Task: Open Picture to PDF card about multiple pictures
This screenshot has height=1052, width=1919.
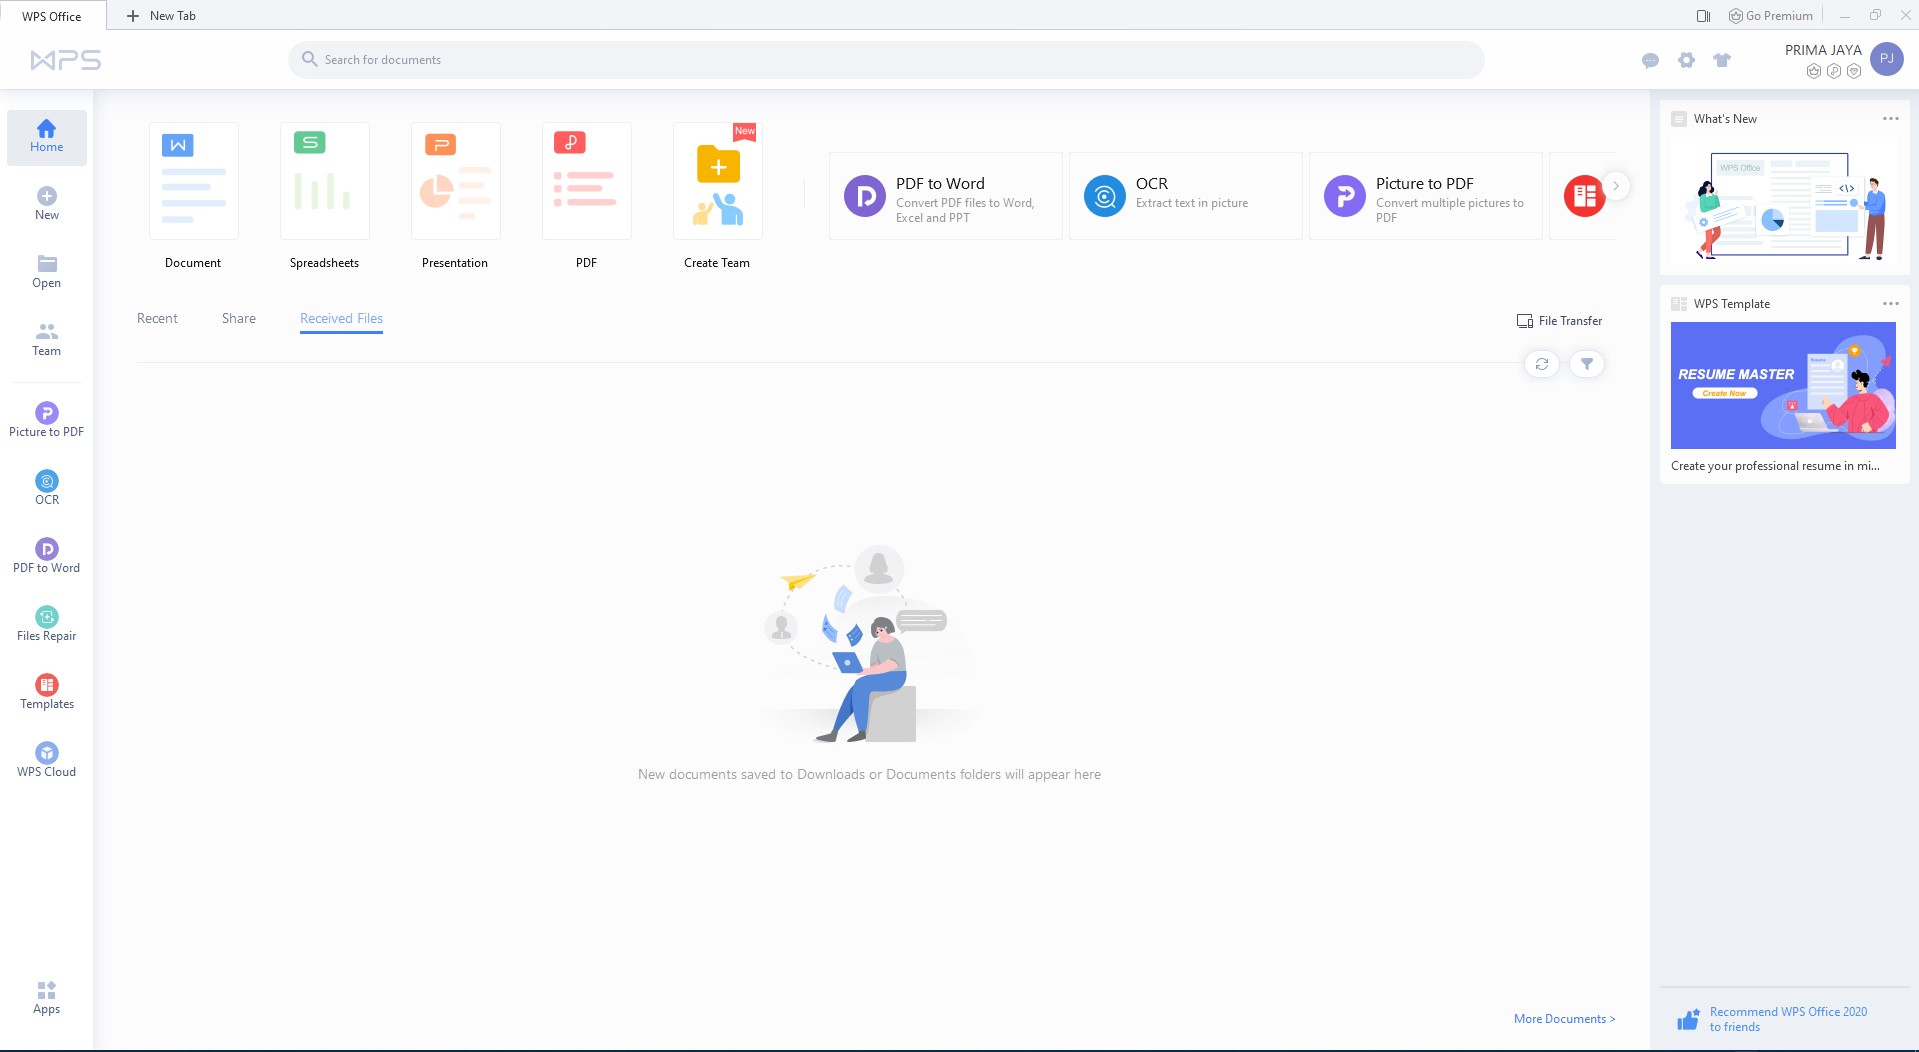Action: pos(1426,196)
